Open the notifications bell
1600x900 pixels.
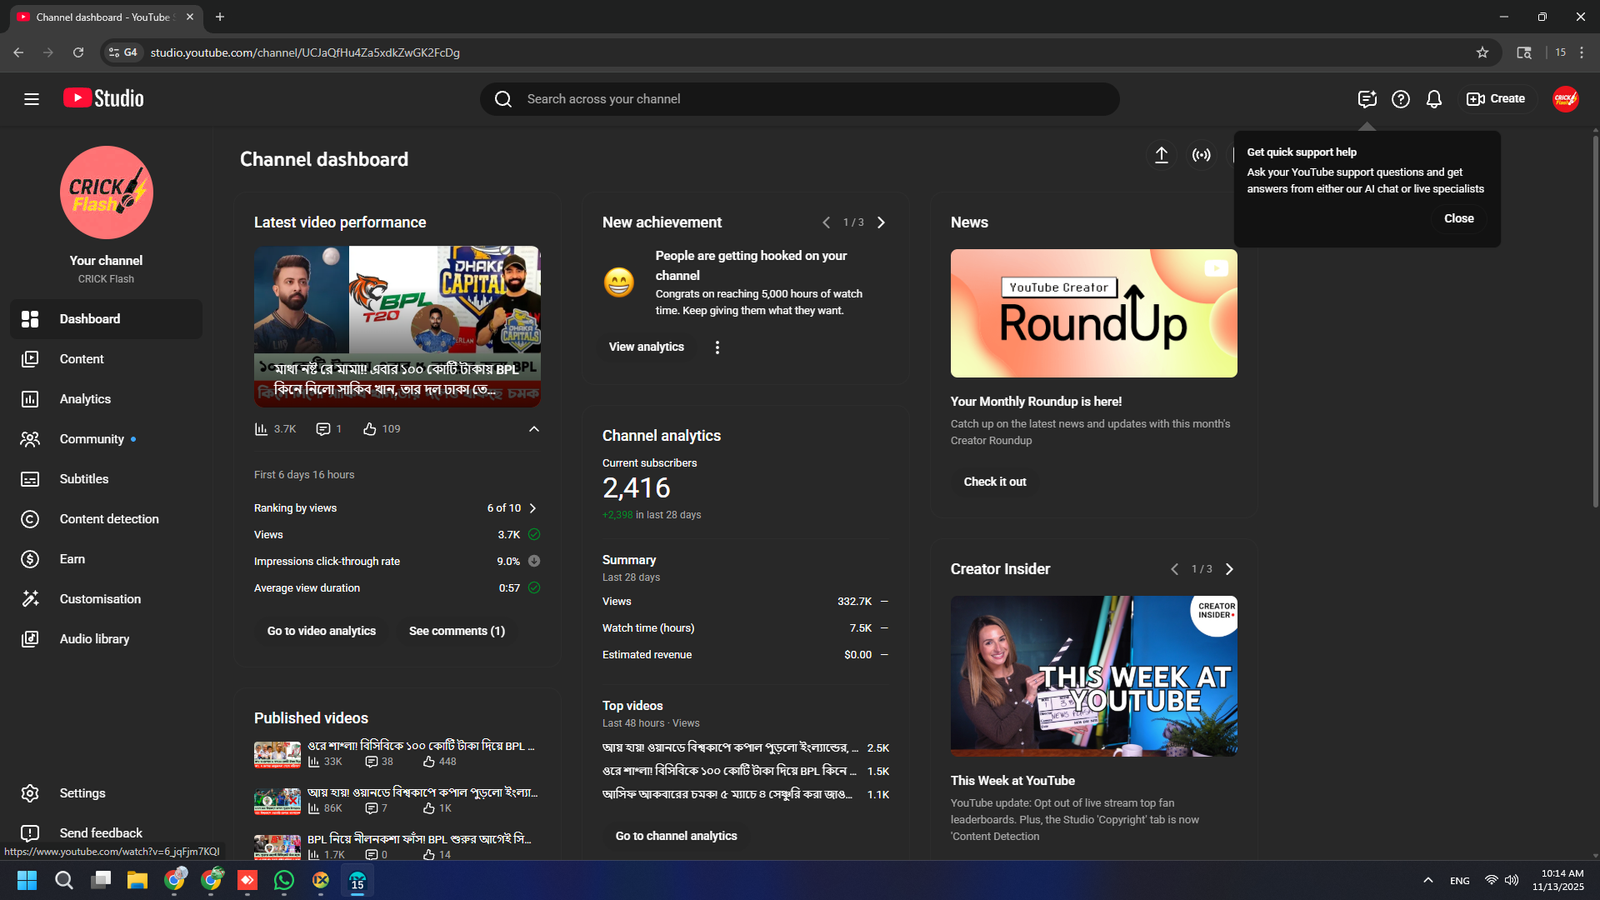1434,99
